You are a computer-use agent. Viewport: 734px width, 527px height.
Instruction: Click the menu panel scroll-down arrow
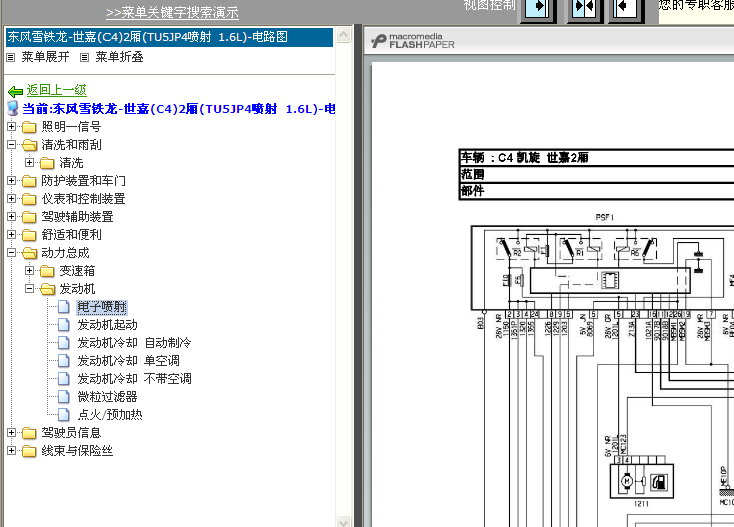[x=344, y=520]
